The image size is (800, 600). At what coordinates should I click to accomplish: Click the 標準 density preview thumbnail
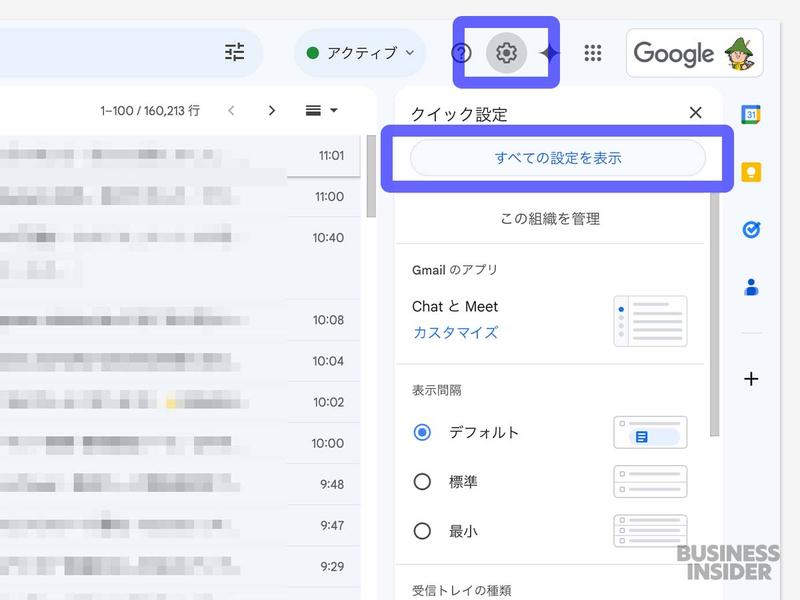[x=650, y=482]
